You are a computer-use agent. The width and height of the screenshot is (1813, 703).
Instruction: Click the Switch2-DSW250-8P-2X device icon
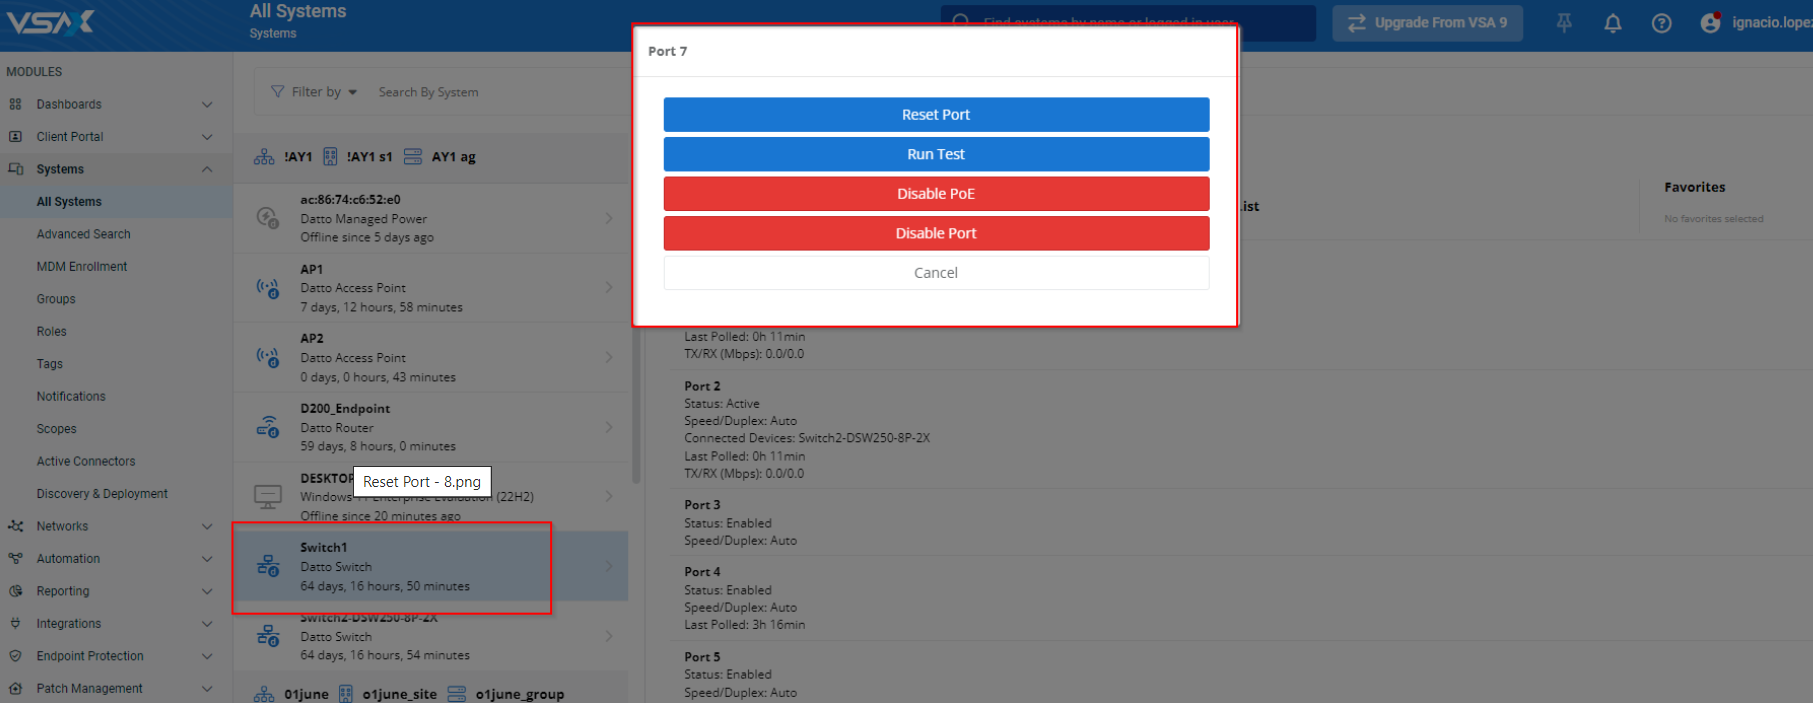click(x=267, y=636)
